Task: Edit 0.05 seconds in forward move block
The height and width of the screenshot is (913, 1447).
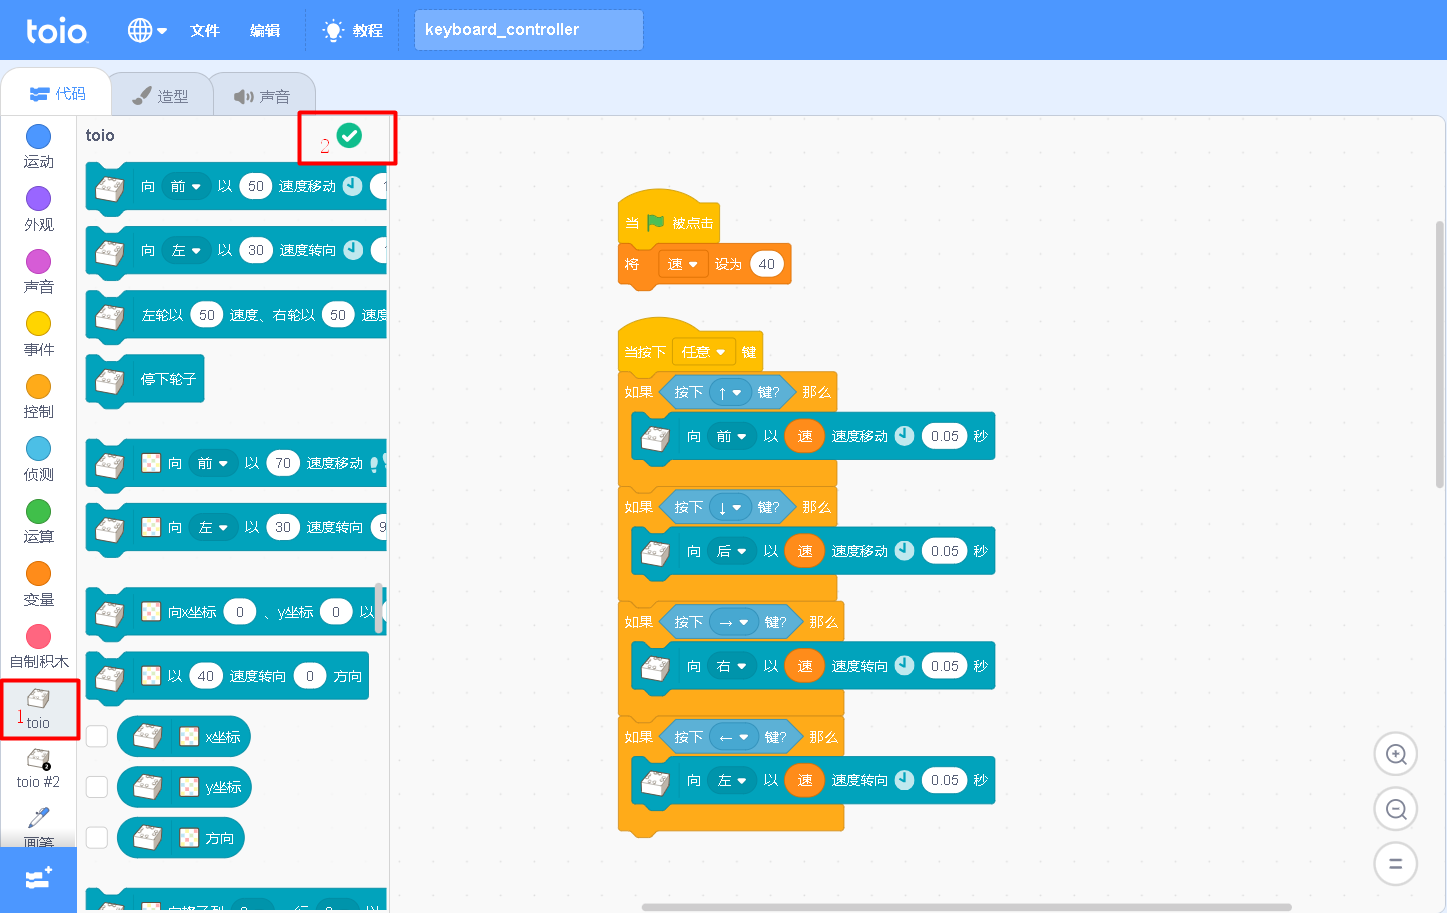Action: [x=945, y=436]
